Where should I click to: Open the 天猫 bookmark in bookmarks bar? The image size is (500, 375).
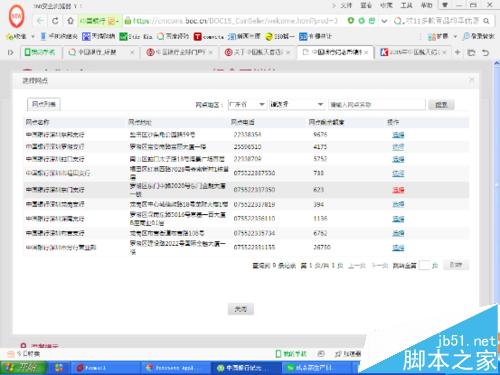[99, 36]
